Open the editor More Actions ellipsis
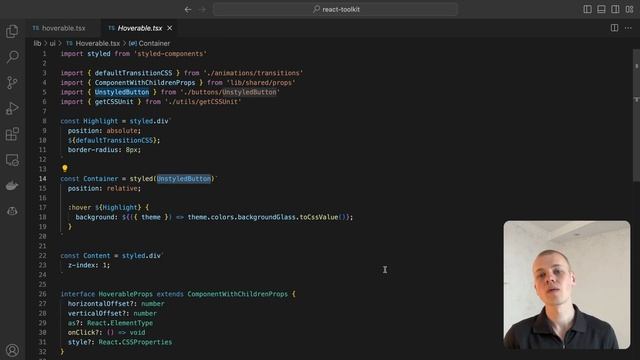 pyautogui.click(x=628, y=28)
